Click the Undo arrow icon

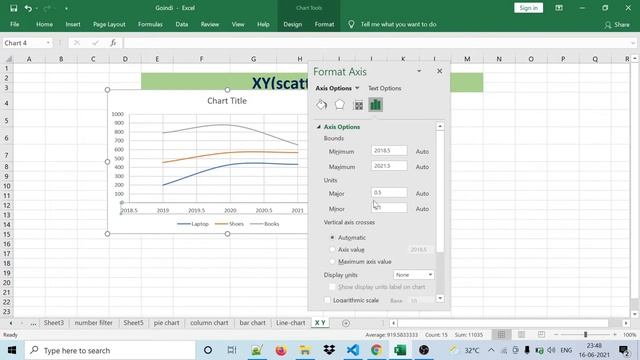click(x=28, y=8)
